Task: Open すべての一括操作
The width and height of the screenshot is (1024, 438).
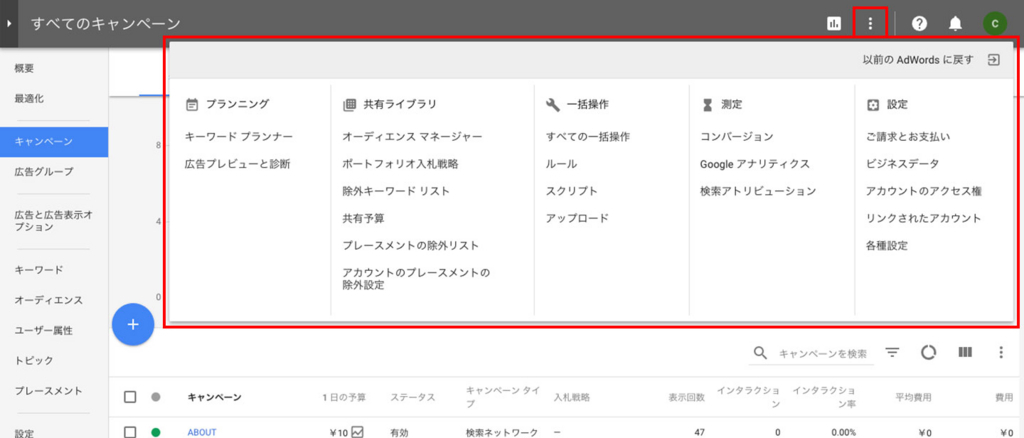Action: (x=588, y=136)
